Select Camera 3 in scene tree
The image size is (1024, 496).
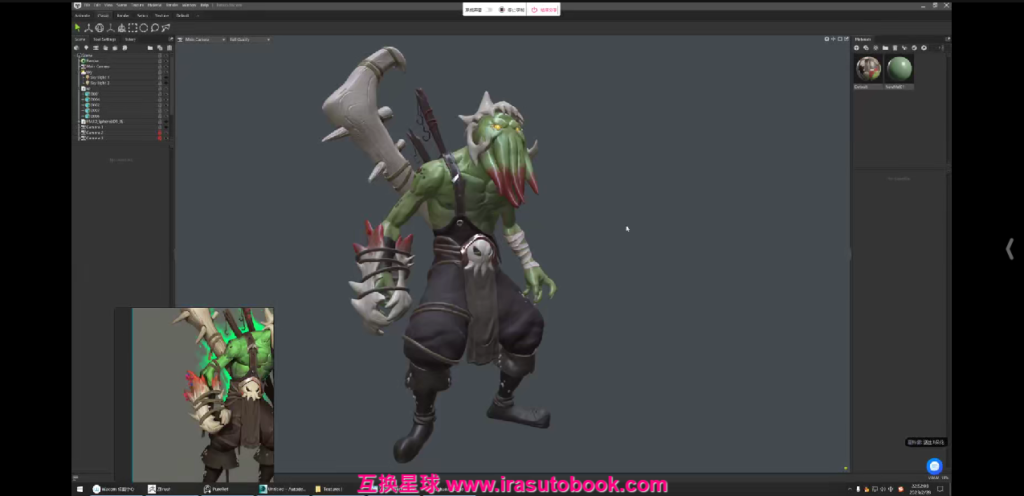(95, 138)
